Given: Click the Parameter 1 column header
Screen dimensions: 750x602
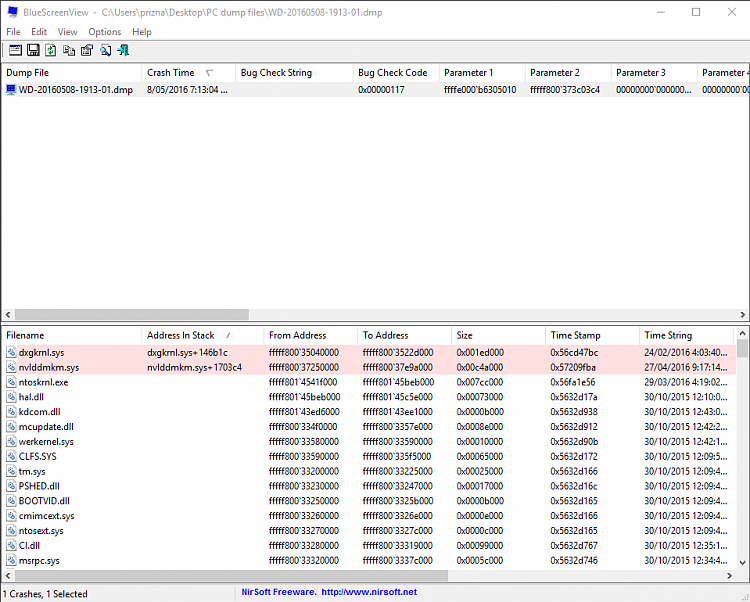Looking at the screenshot, I should (482, 73).
